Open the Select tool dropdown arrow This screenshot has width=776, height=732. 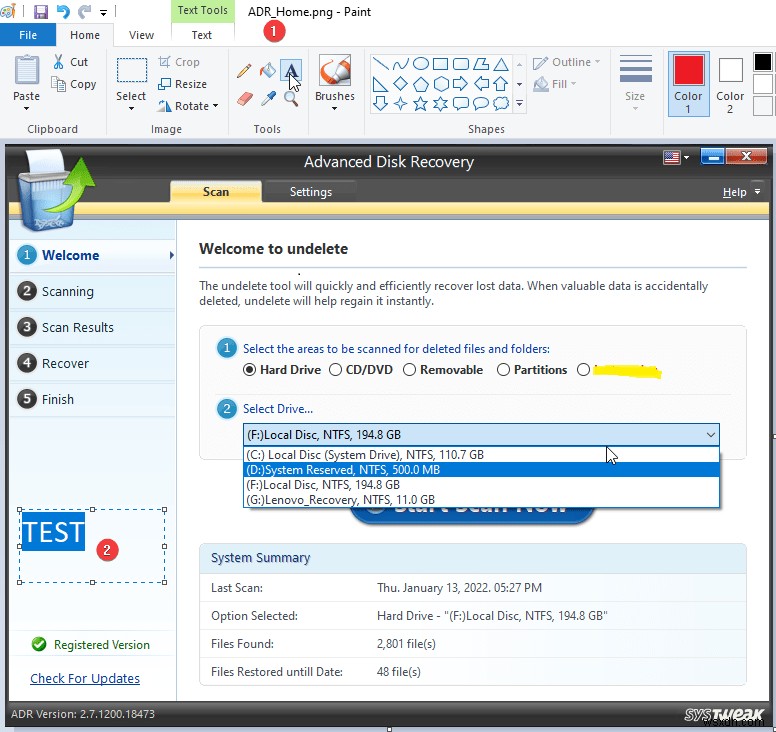pyautogui.click(x=131, y=108)
